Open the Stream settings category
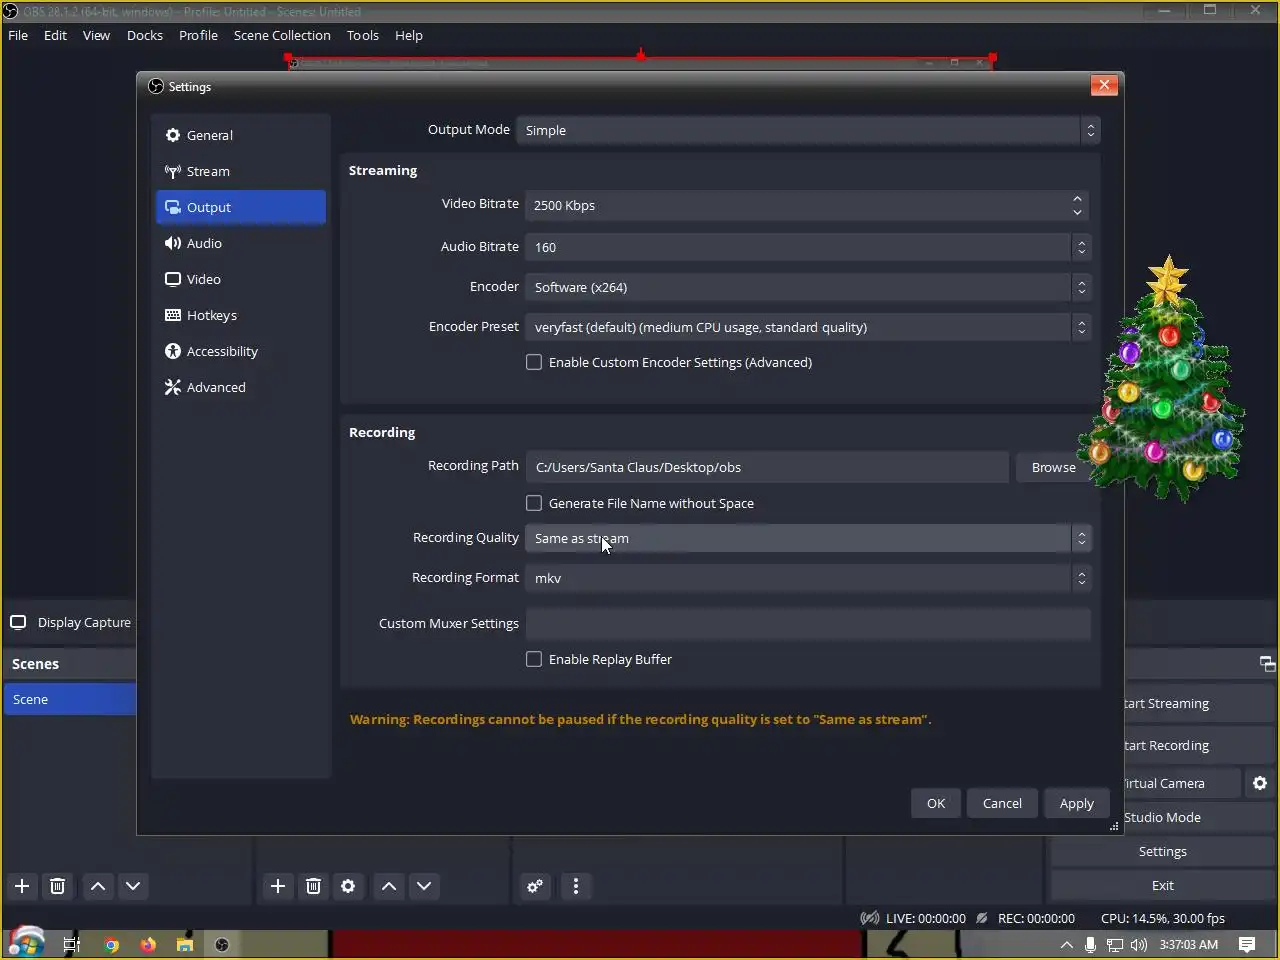The image size is (1280, 960). point(241,171)
